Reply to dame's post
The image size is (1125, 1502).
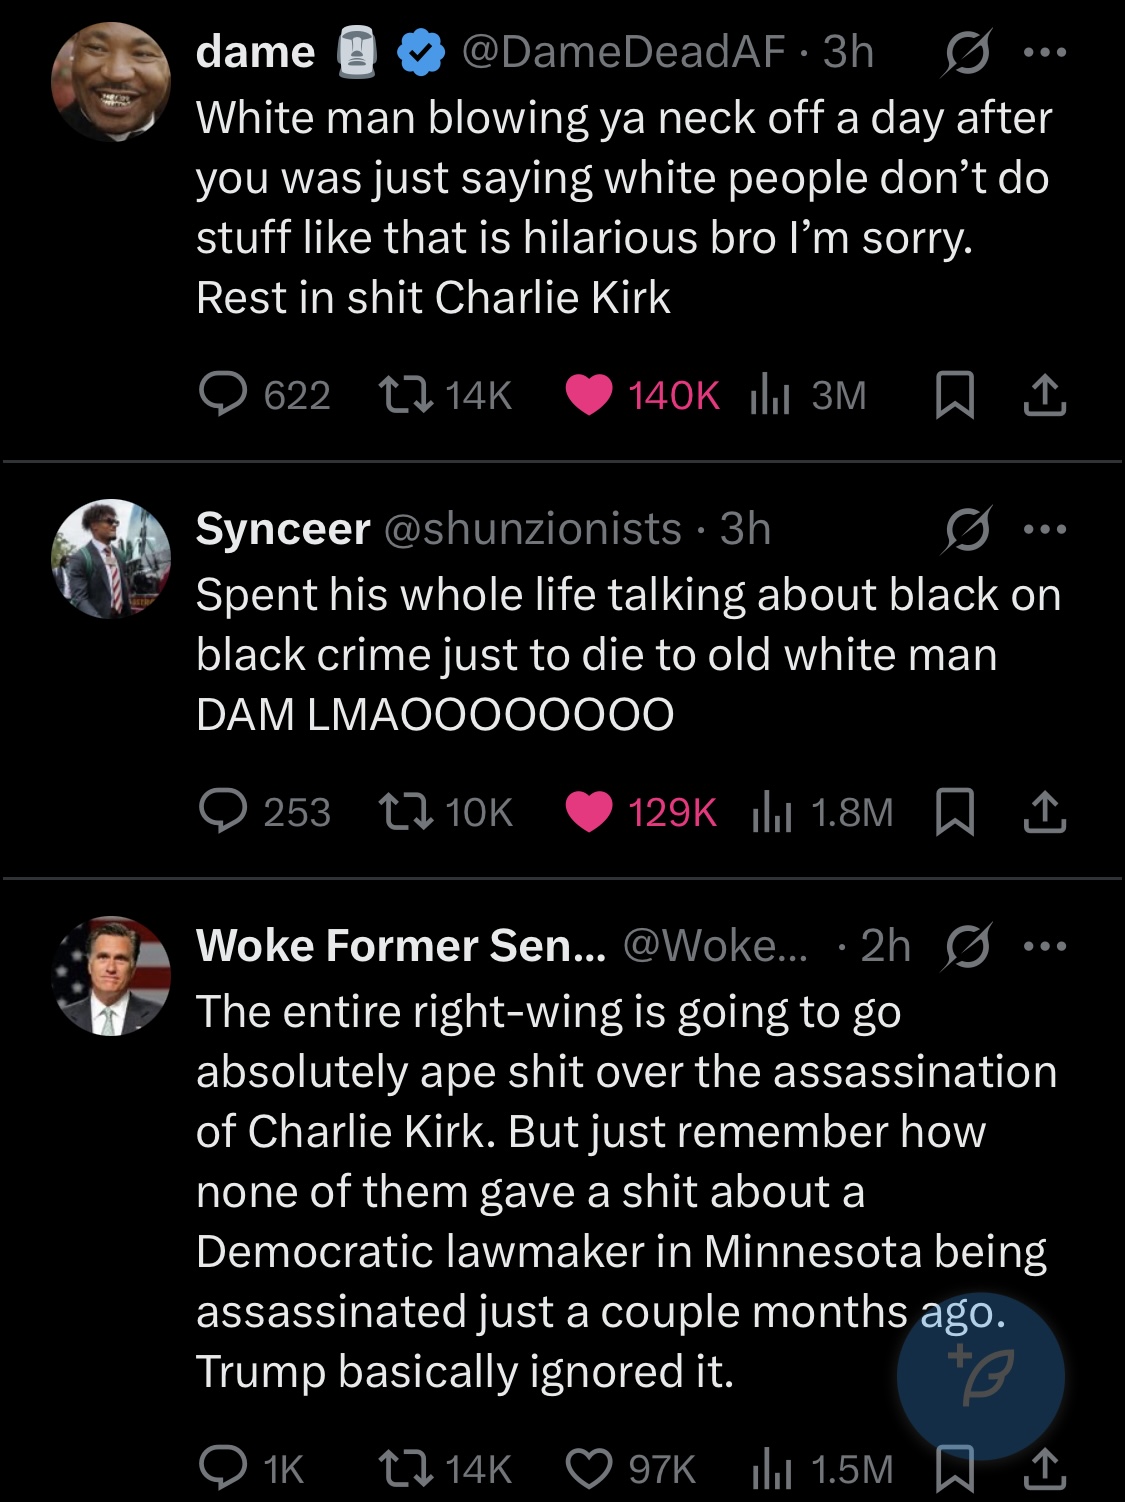point(223,394)
